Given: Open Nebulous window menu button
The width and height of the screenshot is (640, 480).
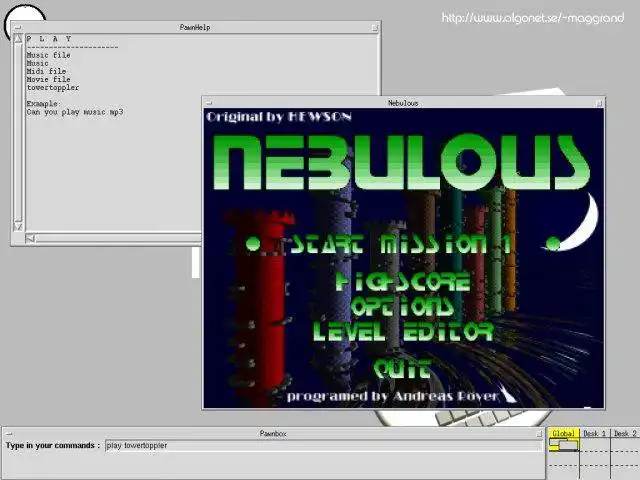Looking at the screenshot, I should tap(209, 103).
